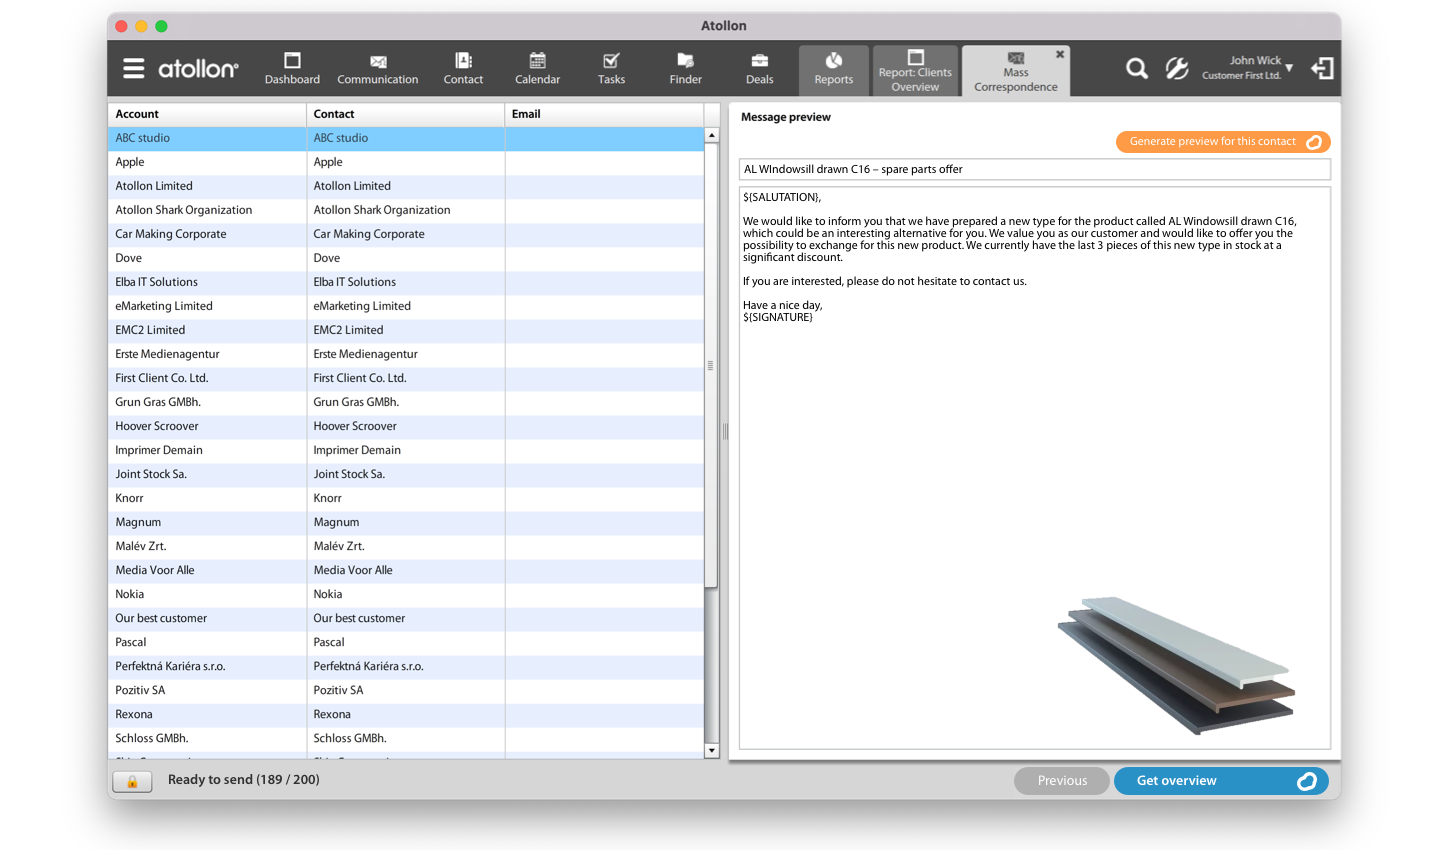Select the Nokia row in account list

[206, 594]
